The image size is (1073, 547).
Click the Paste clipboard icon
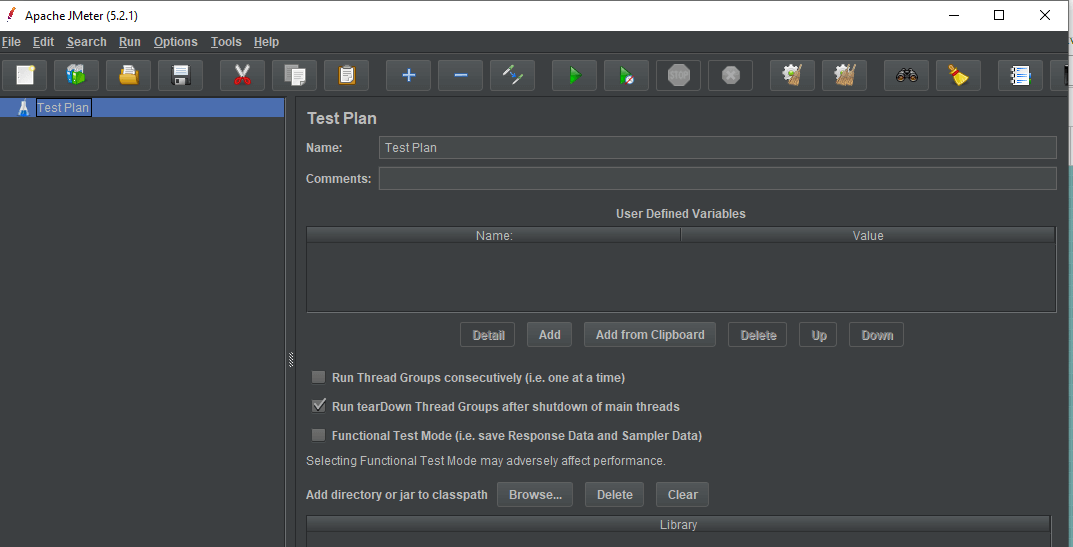pyautogui.click(x=346, y=75)
